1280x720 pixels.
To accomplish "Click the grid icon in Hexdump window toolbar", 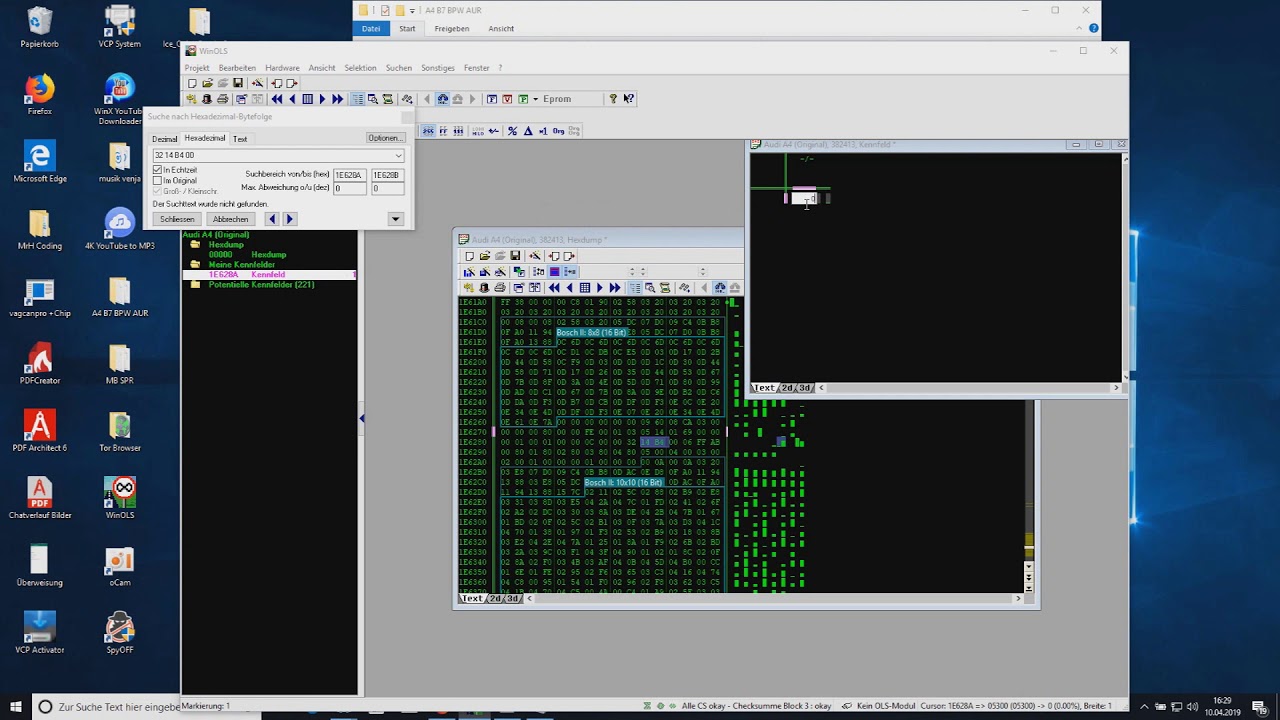I will [x=585, y=288].
